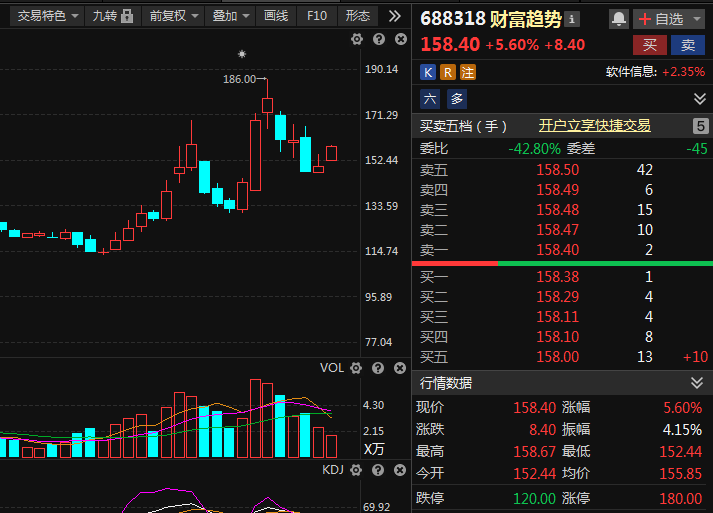Click the stock info 'i' icon

pos(572,20)
